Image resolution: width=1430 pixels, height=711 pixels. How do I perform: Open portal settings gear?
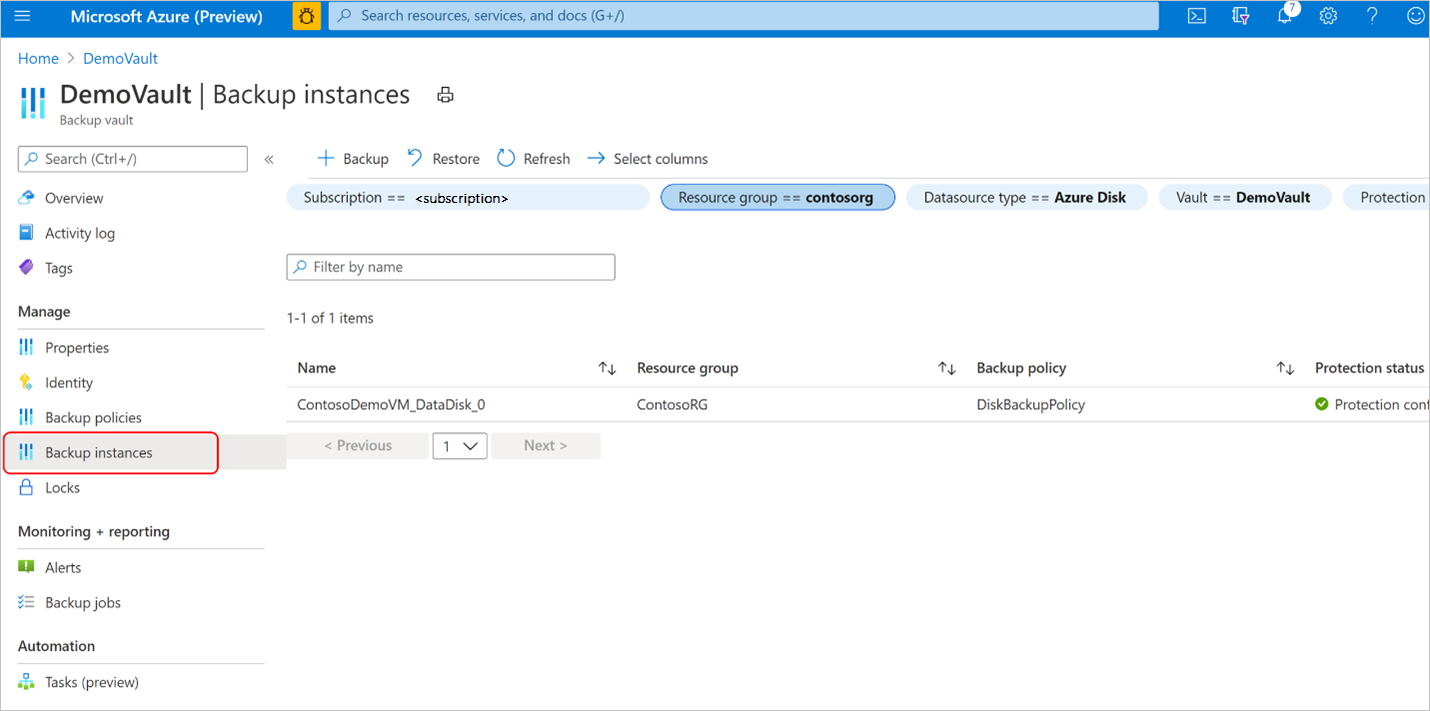tap(1328, 16)
